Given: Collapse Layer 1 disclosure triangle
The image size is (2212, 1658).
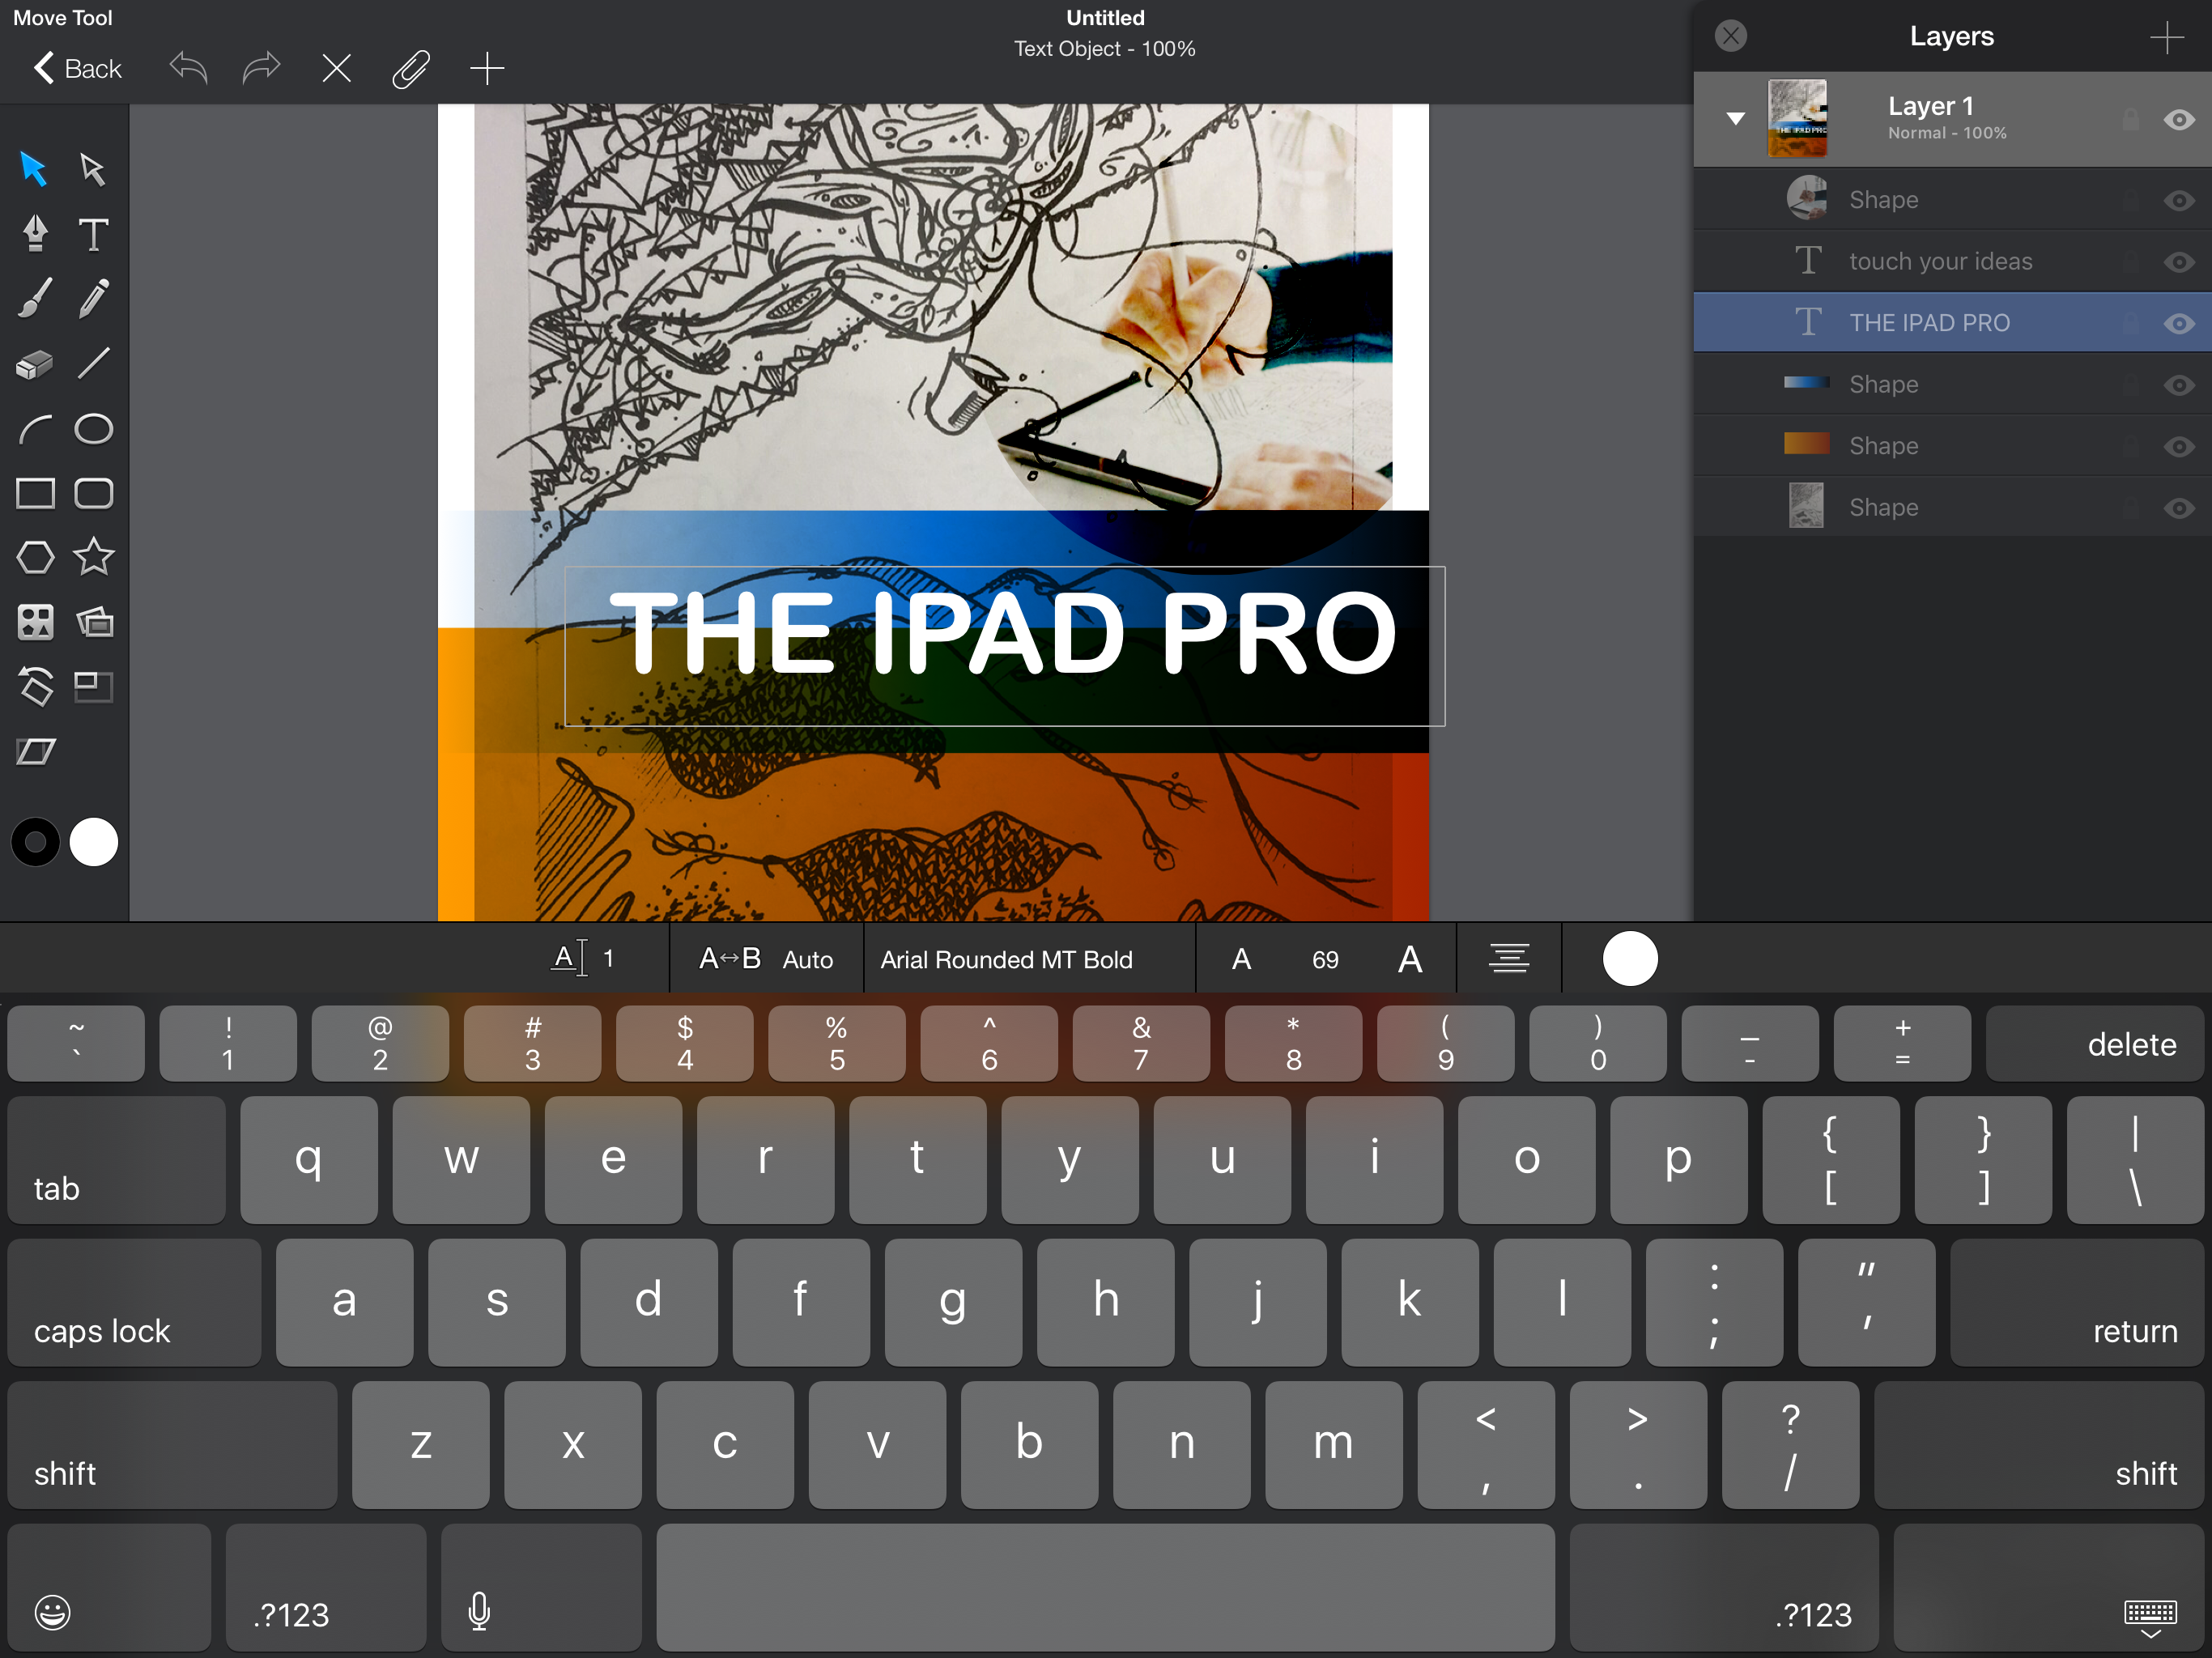Looking at the screenshot, I should pyautogui.click(x=1736, y=118).
